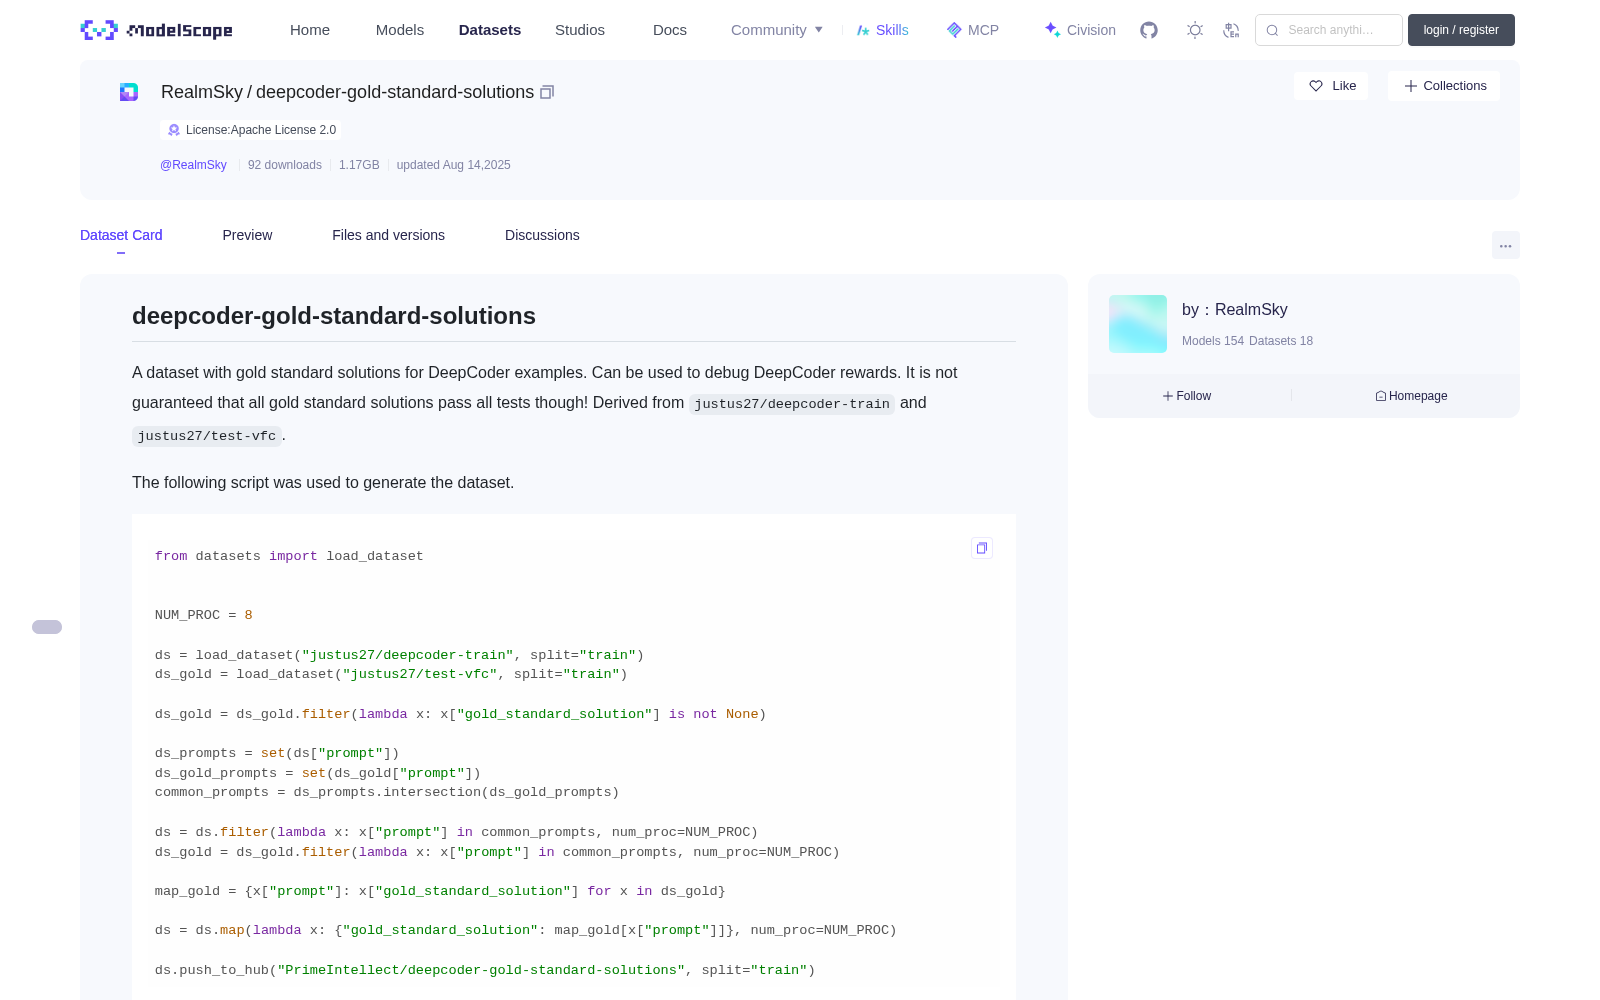
Task: Copy the code block contents
Action: click(982, 548)
